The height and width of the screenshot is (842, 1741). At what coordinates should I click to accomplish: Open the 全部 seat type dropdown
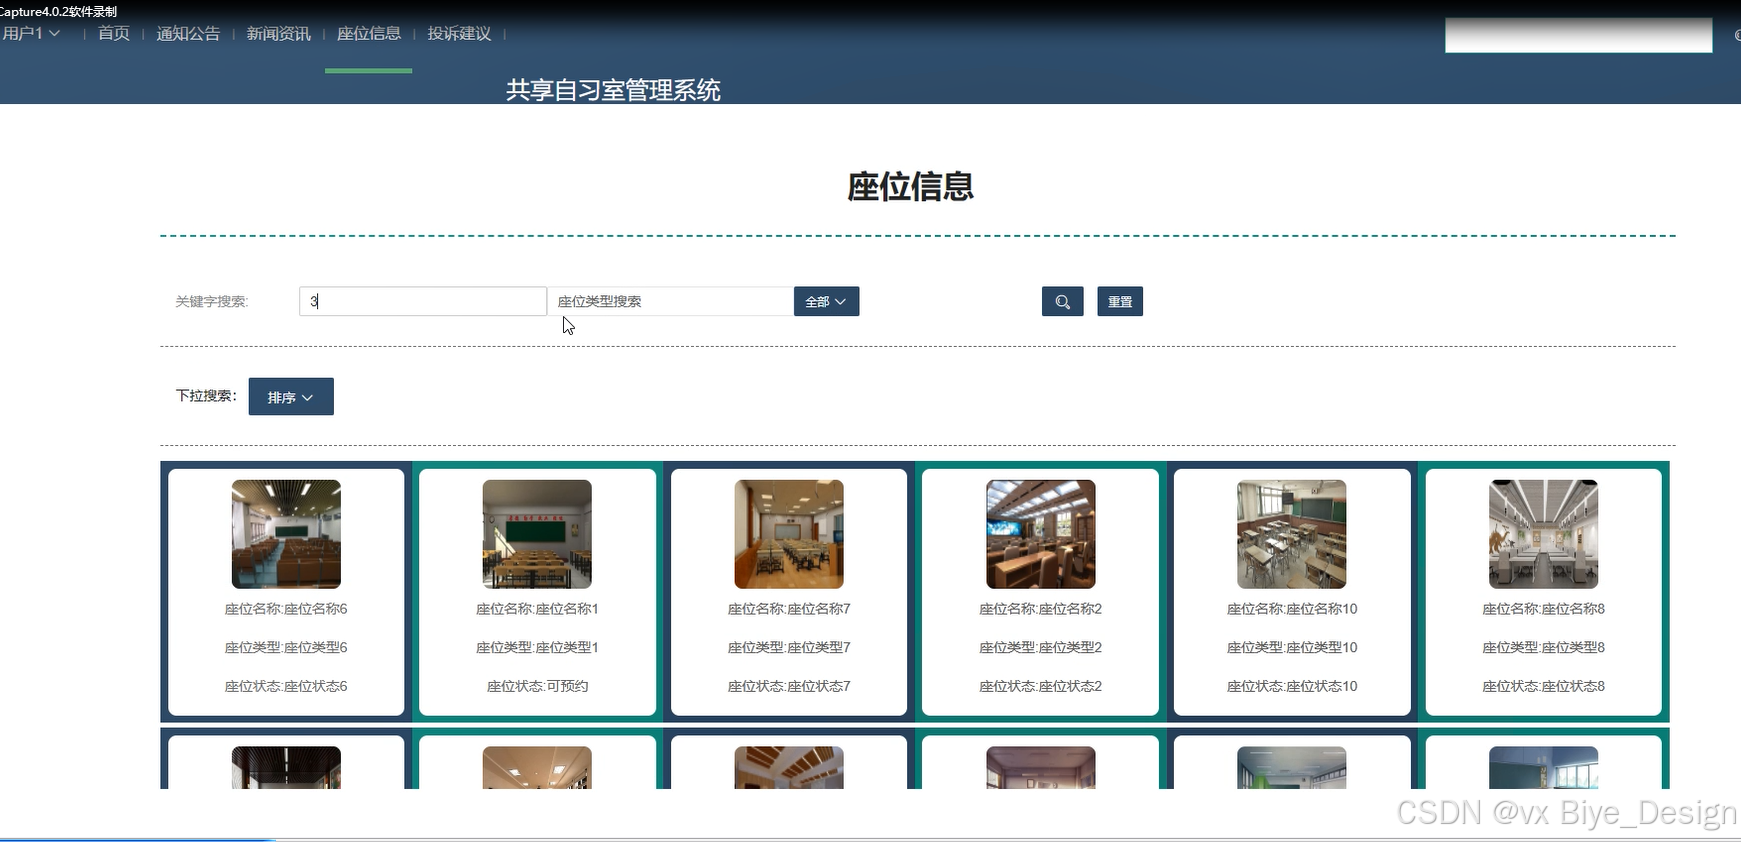tap(826, 301)
